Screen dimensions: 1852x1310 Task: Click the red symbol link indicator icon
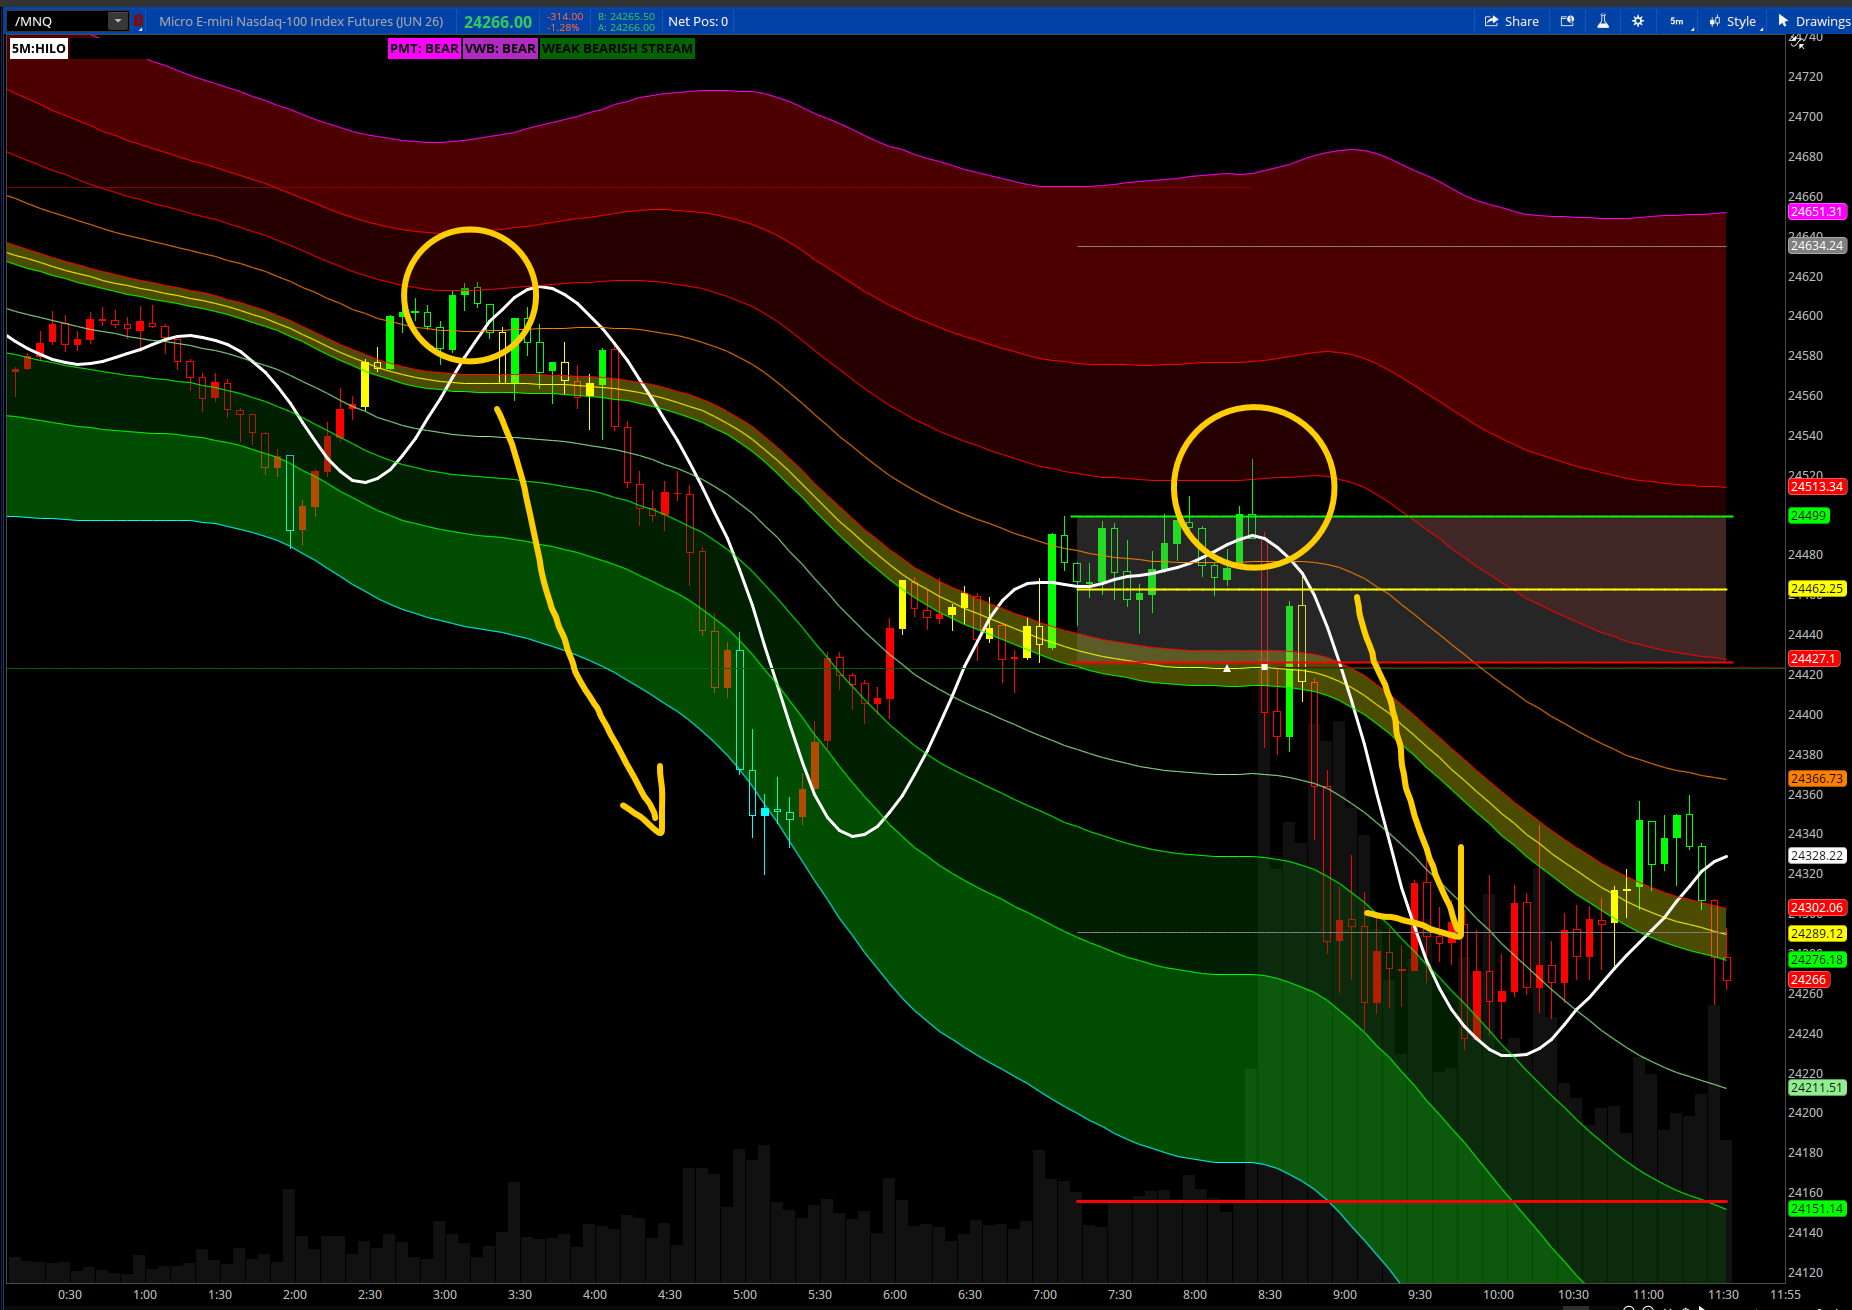click(139, 21)
